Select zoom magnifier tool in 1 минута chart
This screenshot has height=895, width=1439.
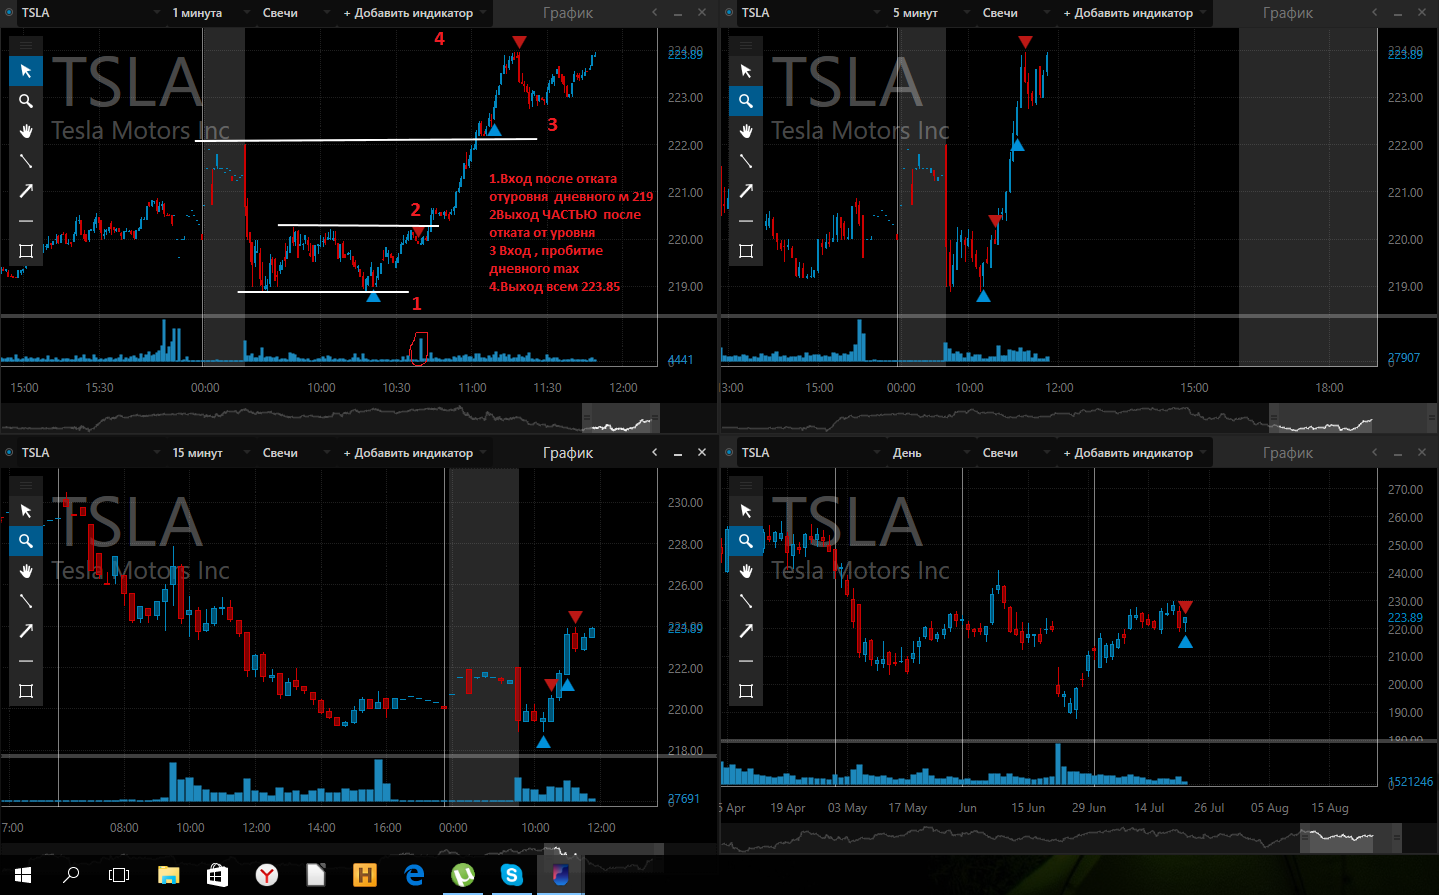coord(26,101)
